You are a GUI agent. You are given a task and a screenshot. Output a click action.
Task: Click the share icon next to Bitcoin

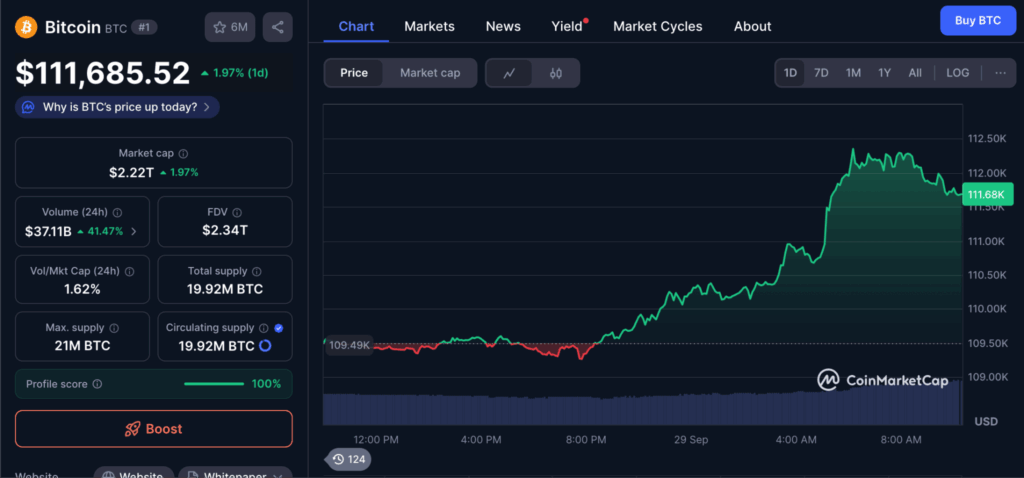pos(277,27)
